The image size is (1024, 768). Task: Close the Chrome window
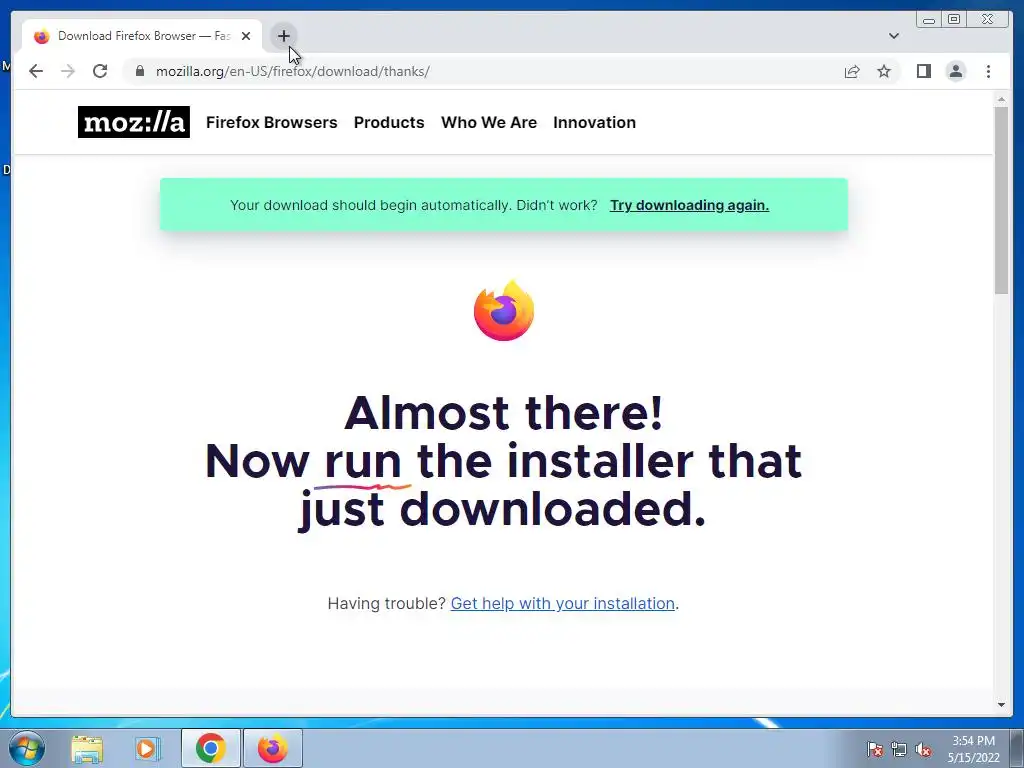pyautogui.click(x=988, y=20)
